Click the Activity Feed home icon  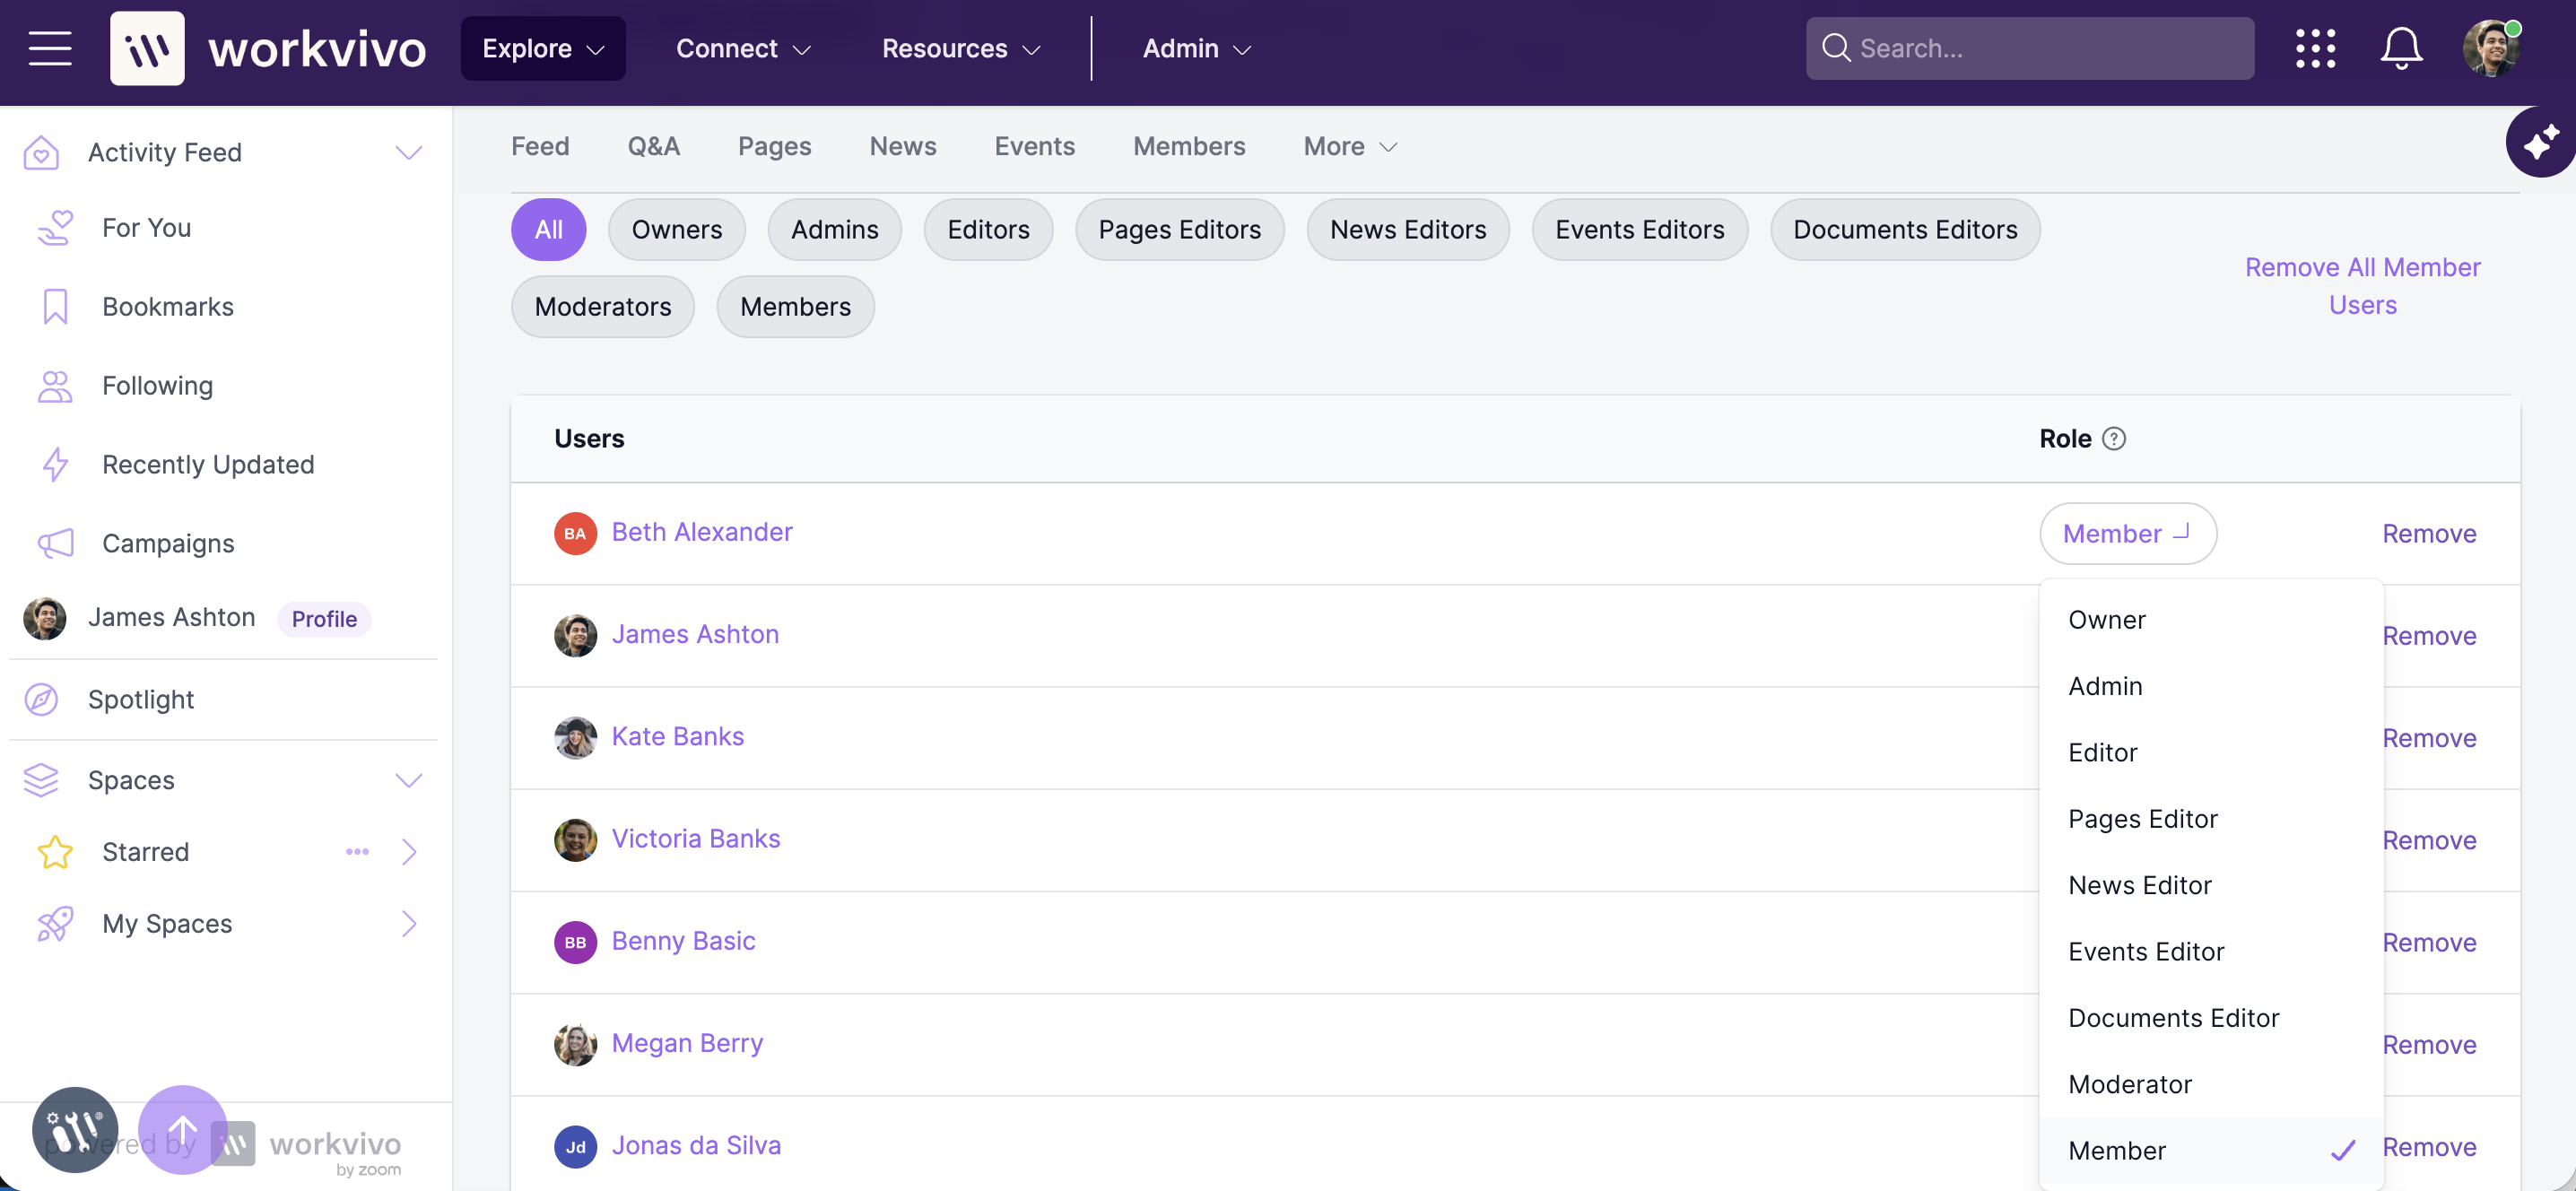pyautogui.click(x=41, y=152)
